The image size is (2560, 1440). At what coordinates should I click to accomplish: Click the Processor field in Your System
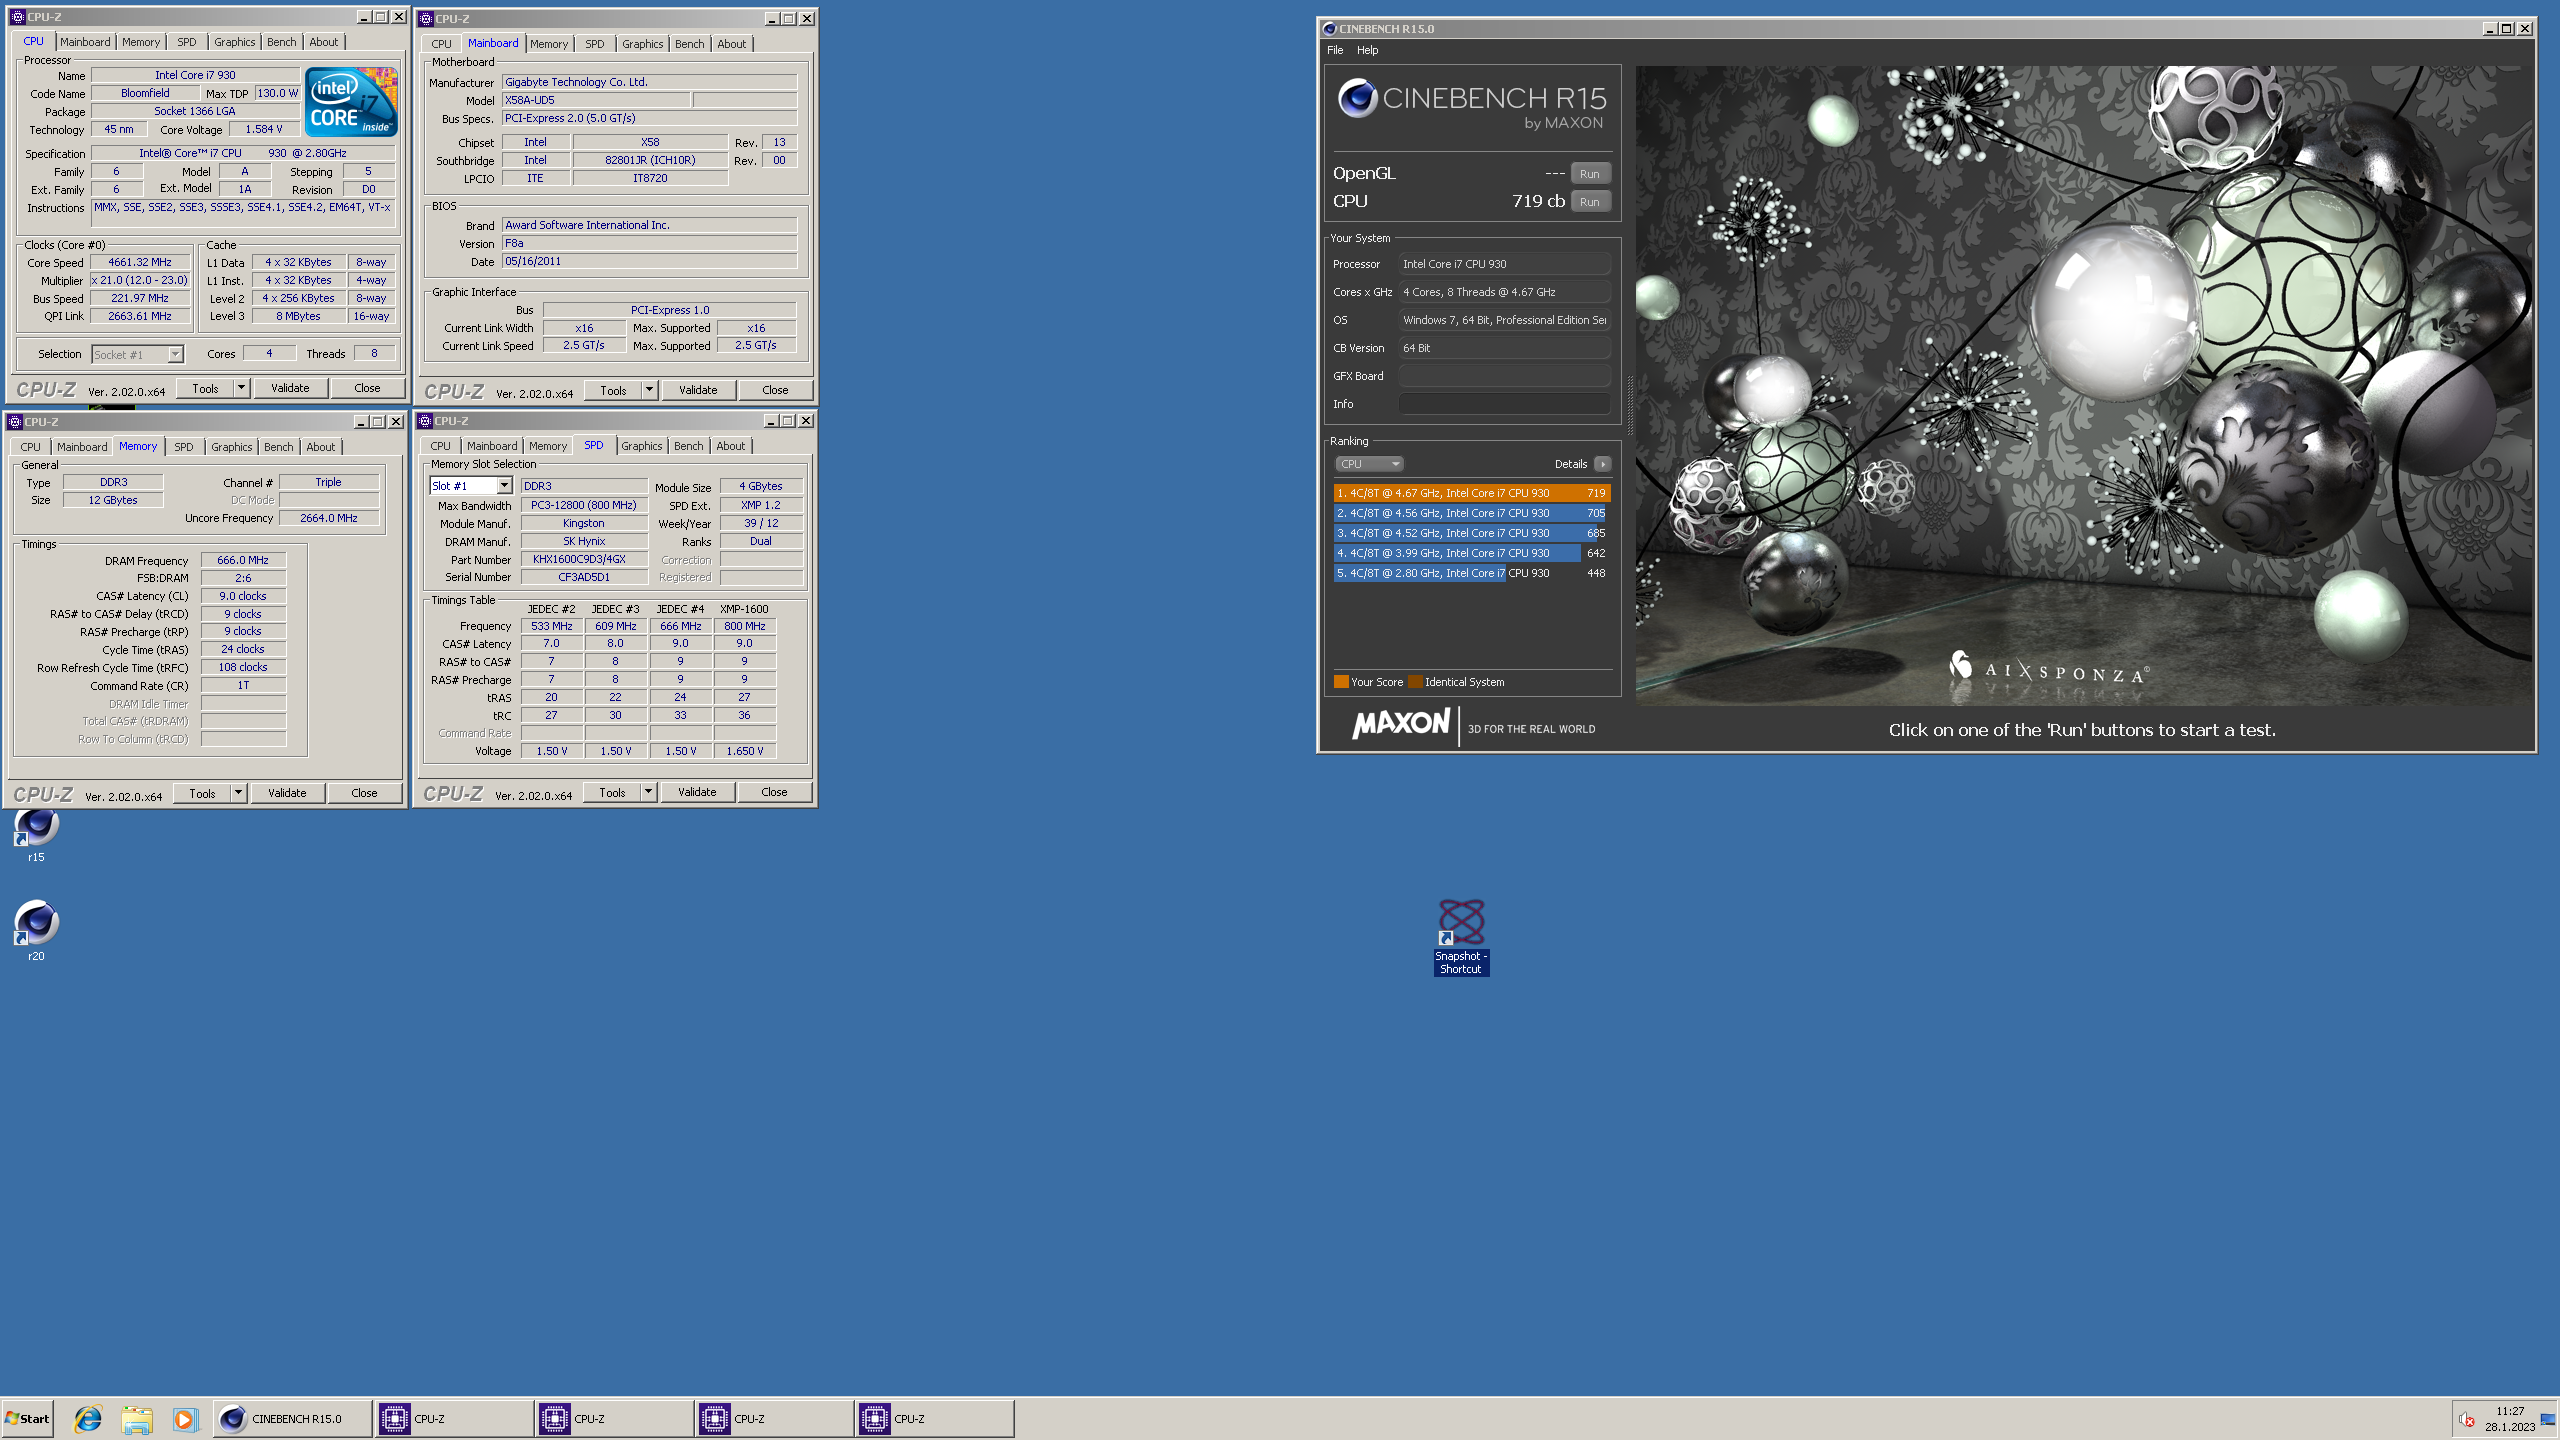point(1504,264)
